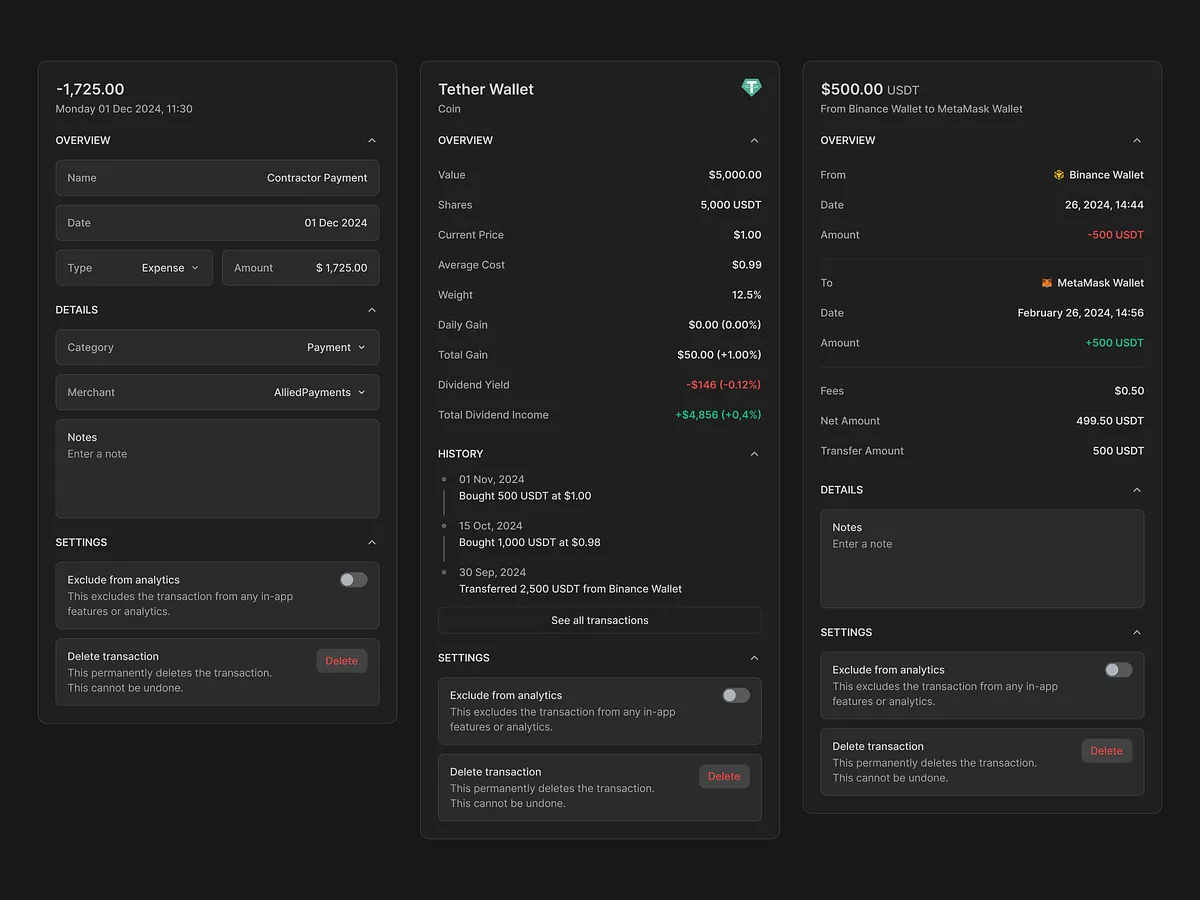The height and width of the screenshot is (900, 1200).
Task: Click Delete in the Tether Wallet settings
Action: (724, 776)
